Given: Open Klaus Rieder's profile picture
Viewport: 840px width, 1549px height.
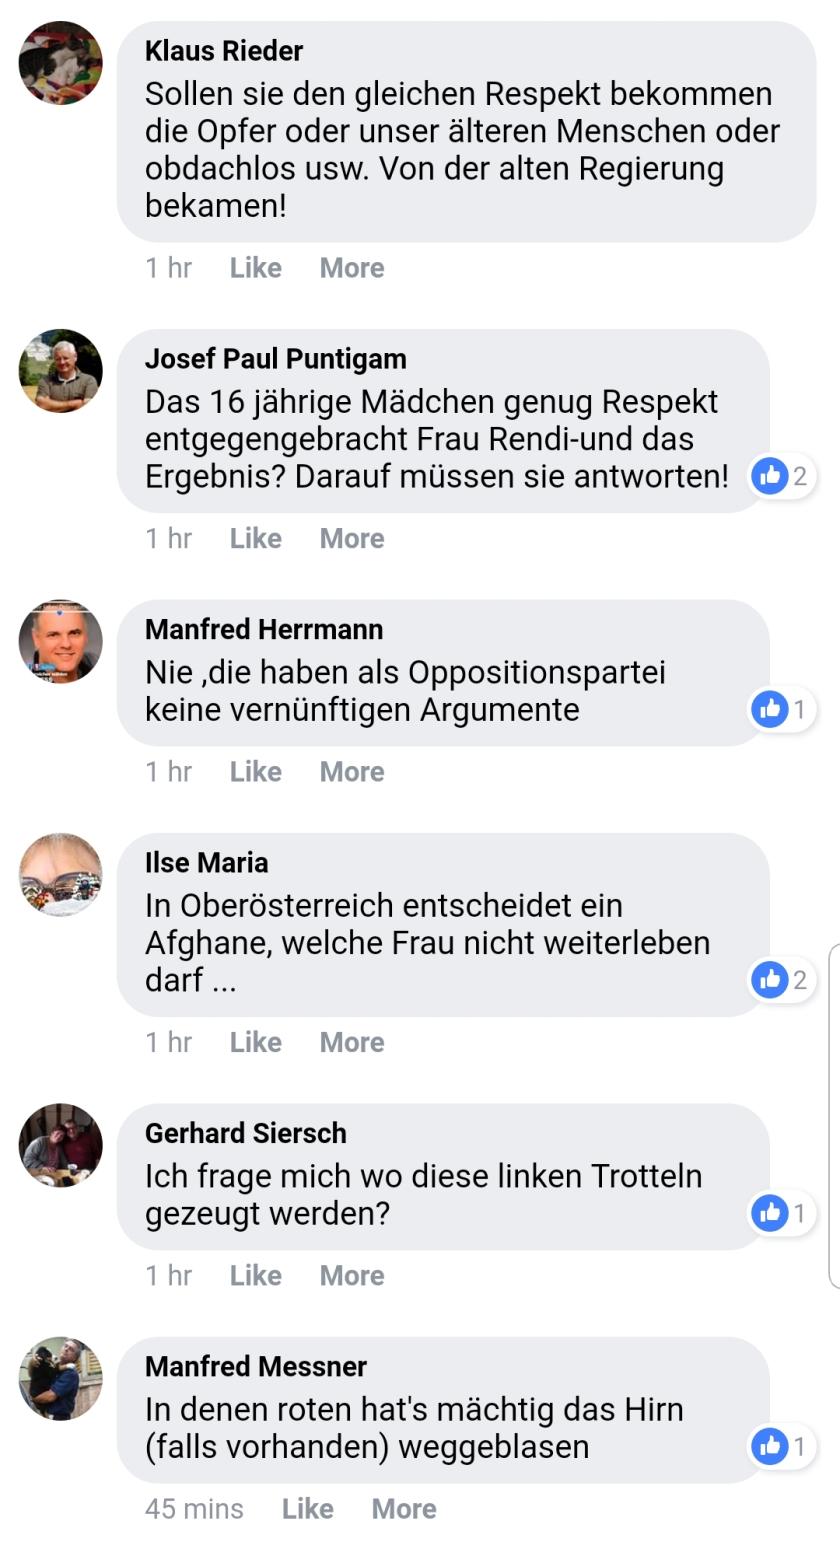Looking at the screenshot, I should tap(61, 62).
